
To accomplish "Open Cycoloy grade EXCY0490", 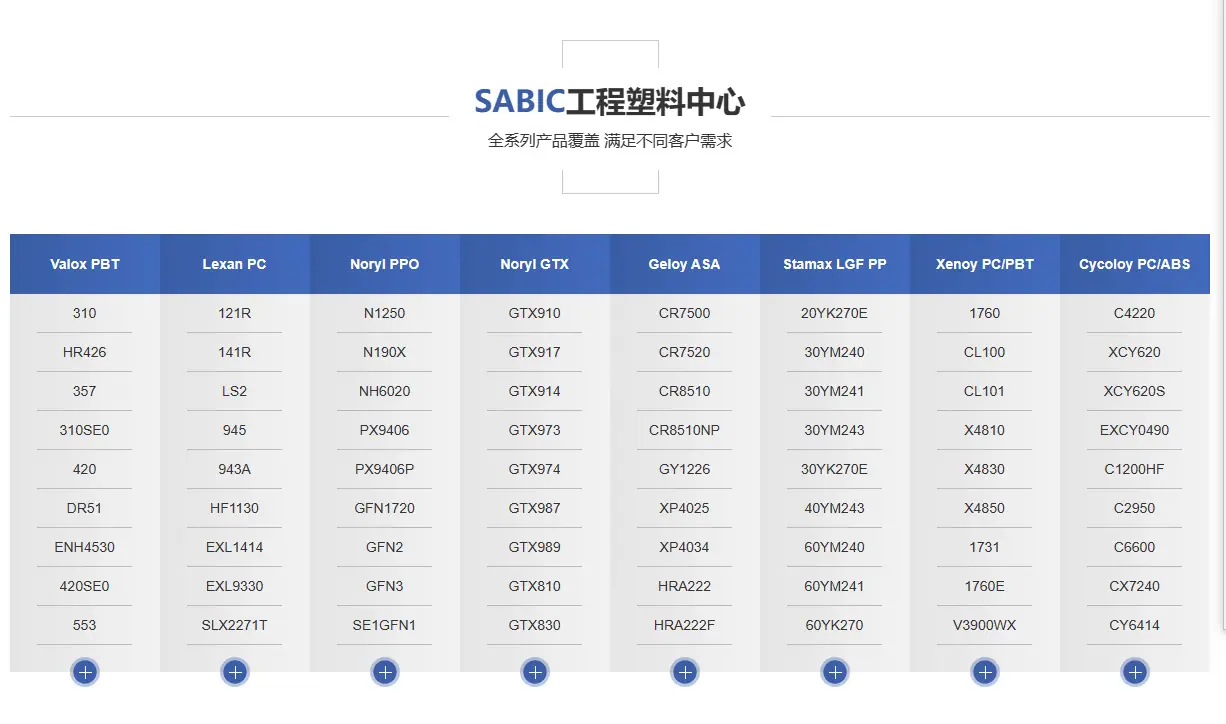I will (x=1135, y=430).
